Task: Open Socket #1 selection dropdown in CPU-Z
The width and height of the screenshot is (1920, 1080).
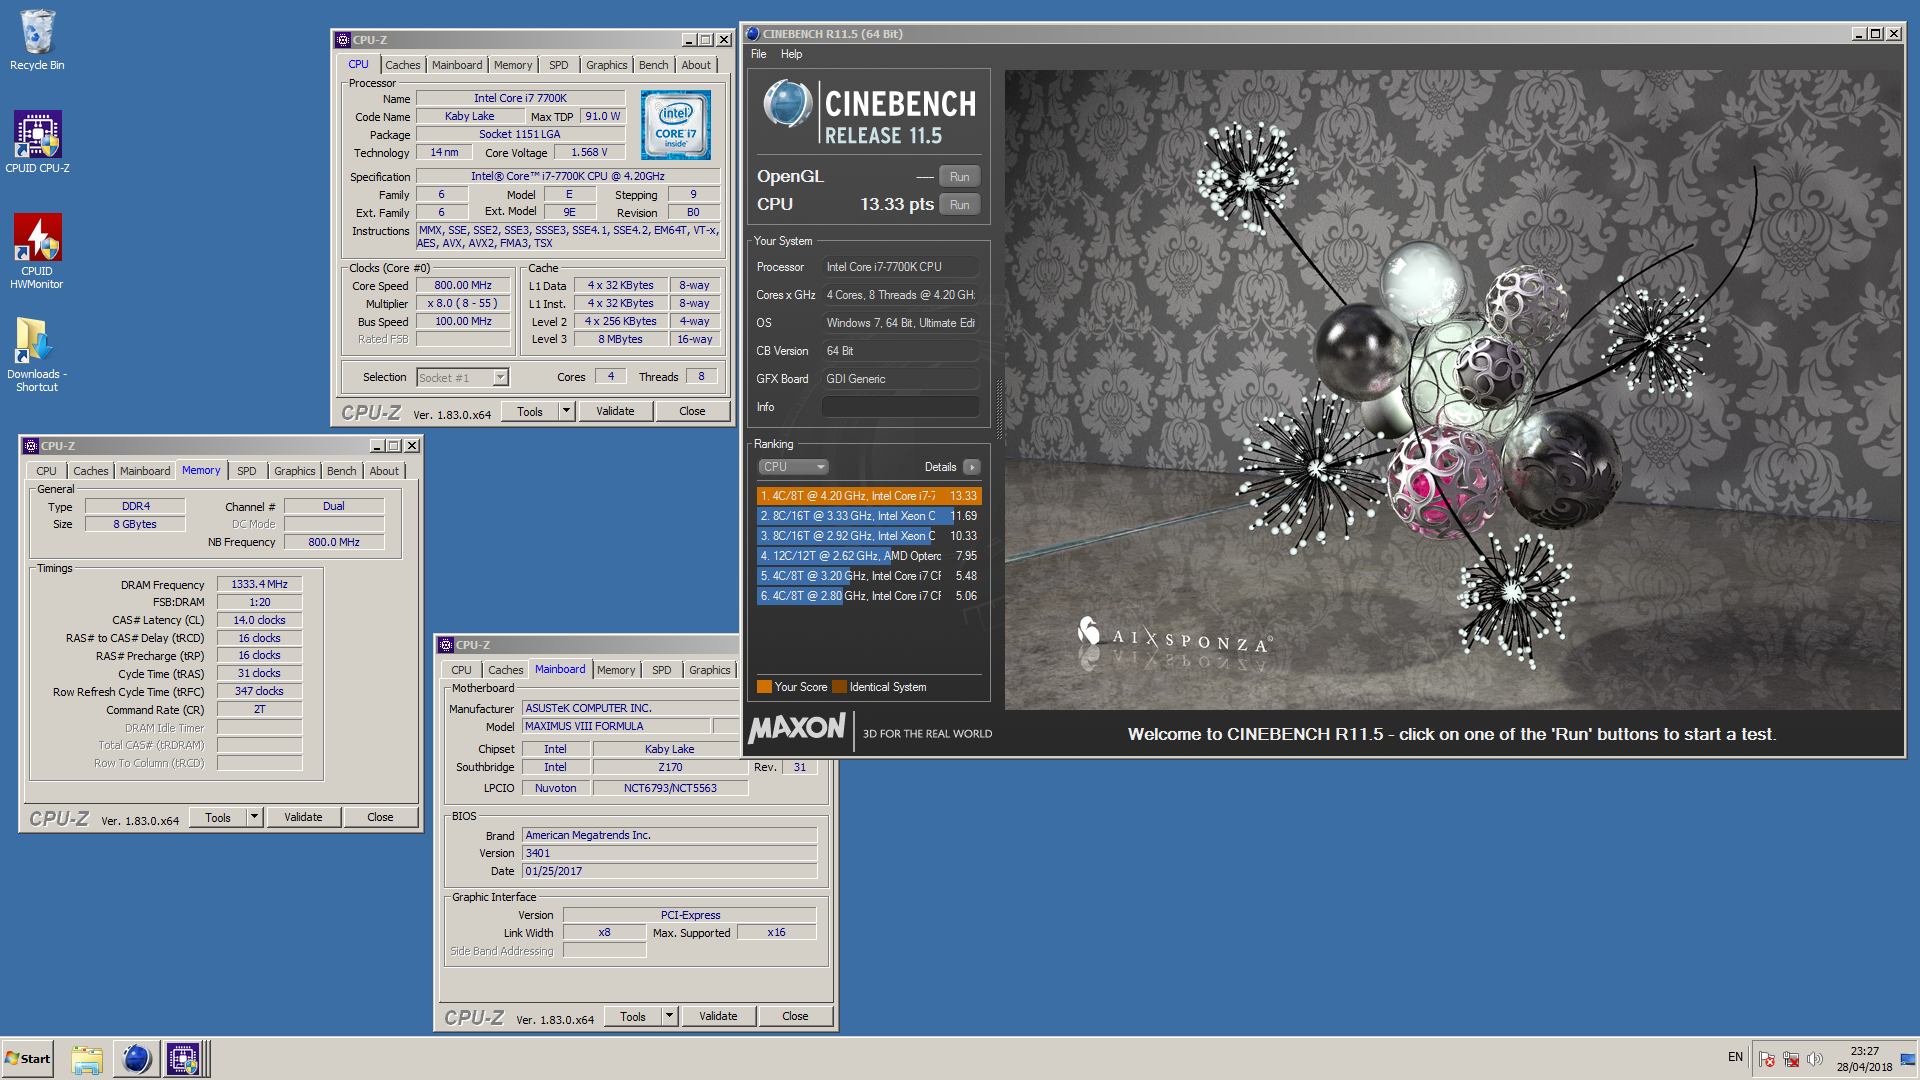Action: (x=463, y=377)
